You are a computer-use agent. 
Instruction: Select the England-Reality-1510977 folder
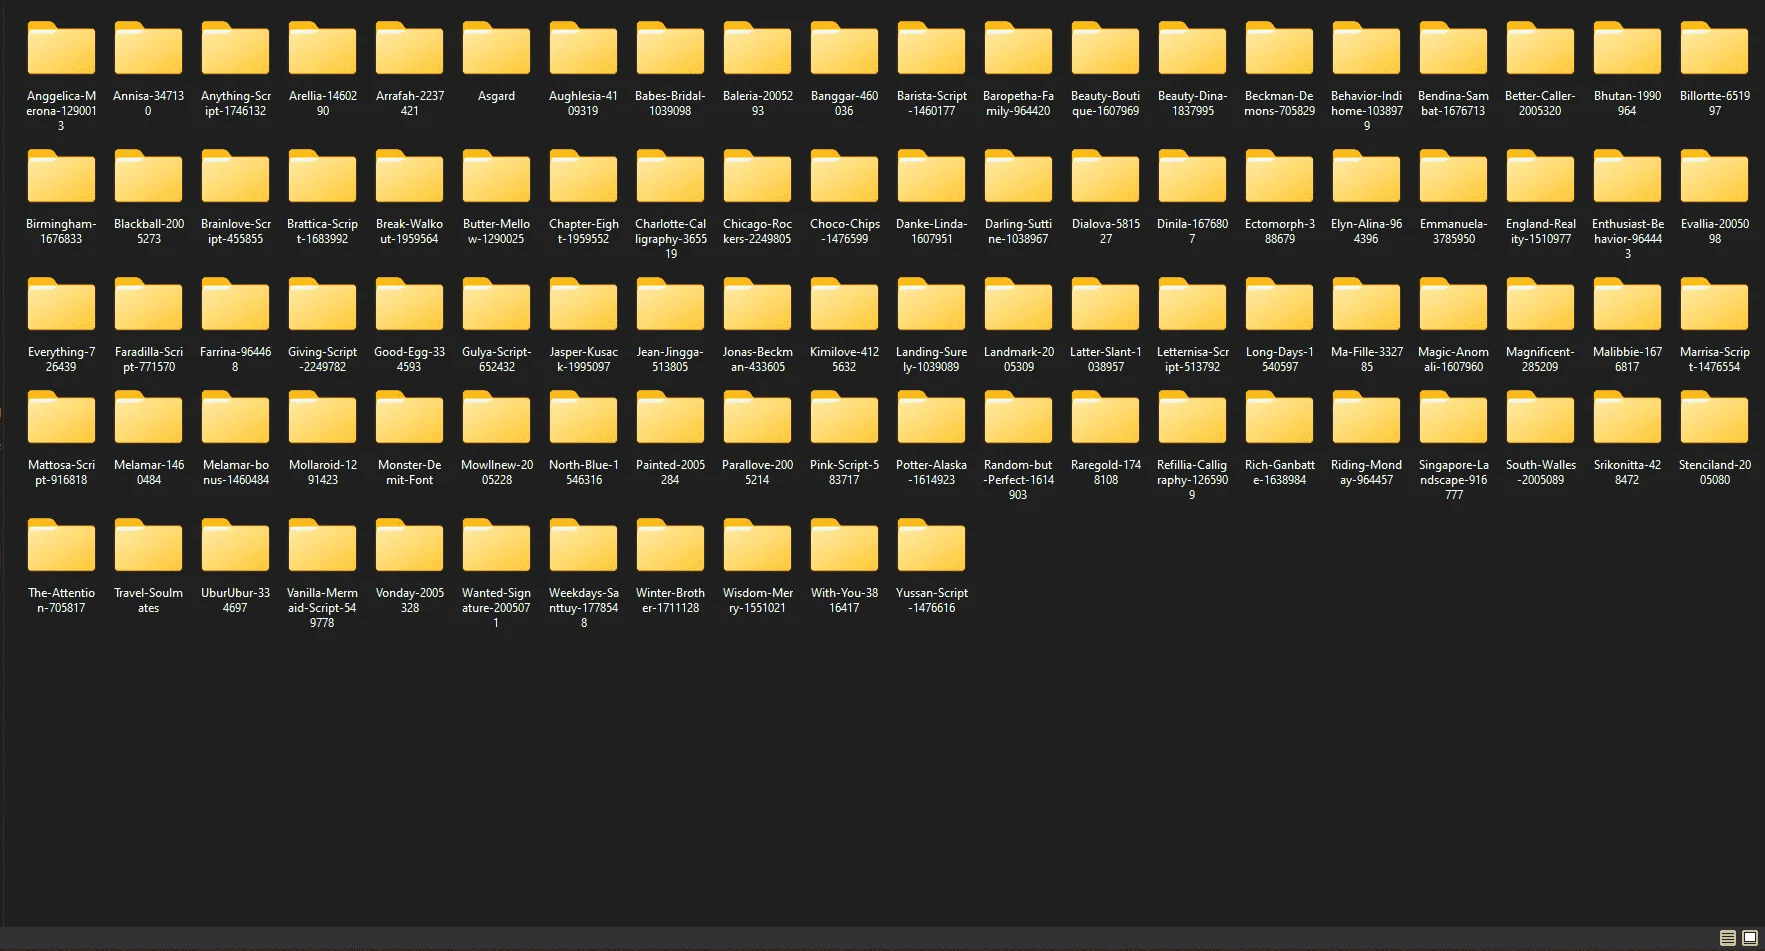pos(1540,197)
